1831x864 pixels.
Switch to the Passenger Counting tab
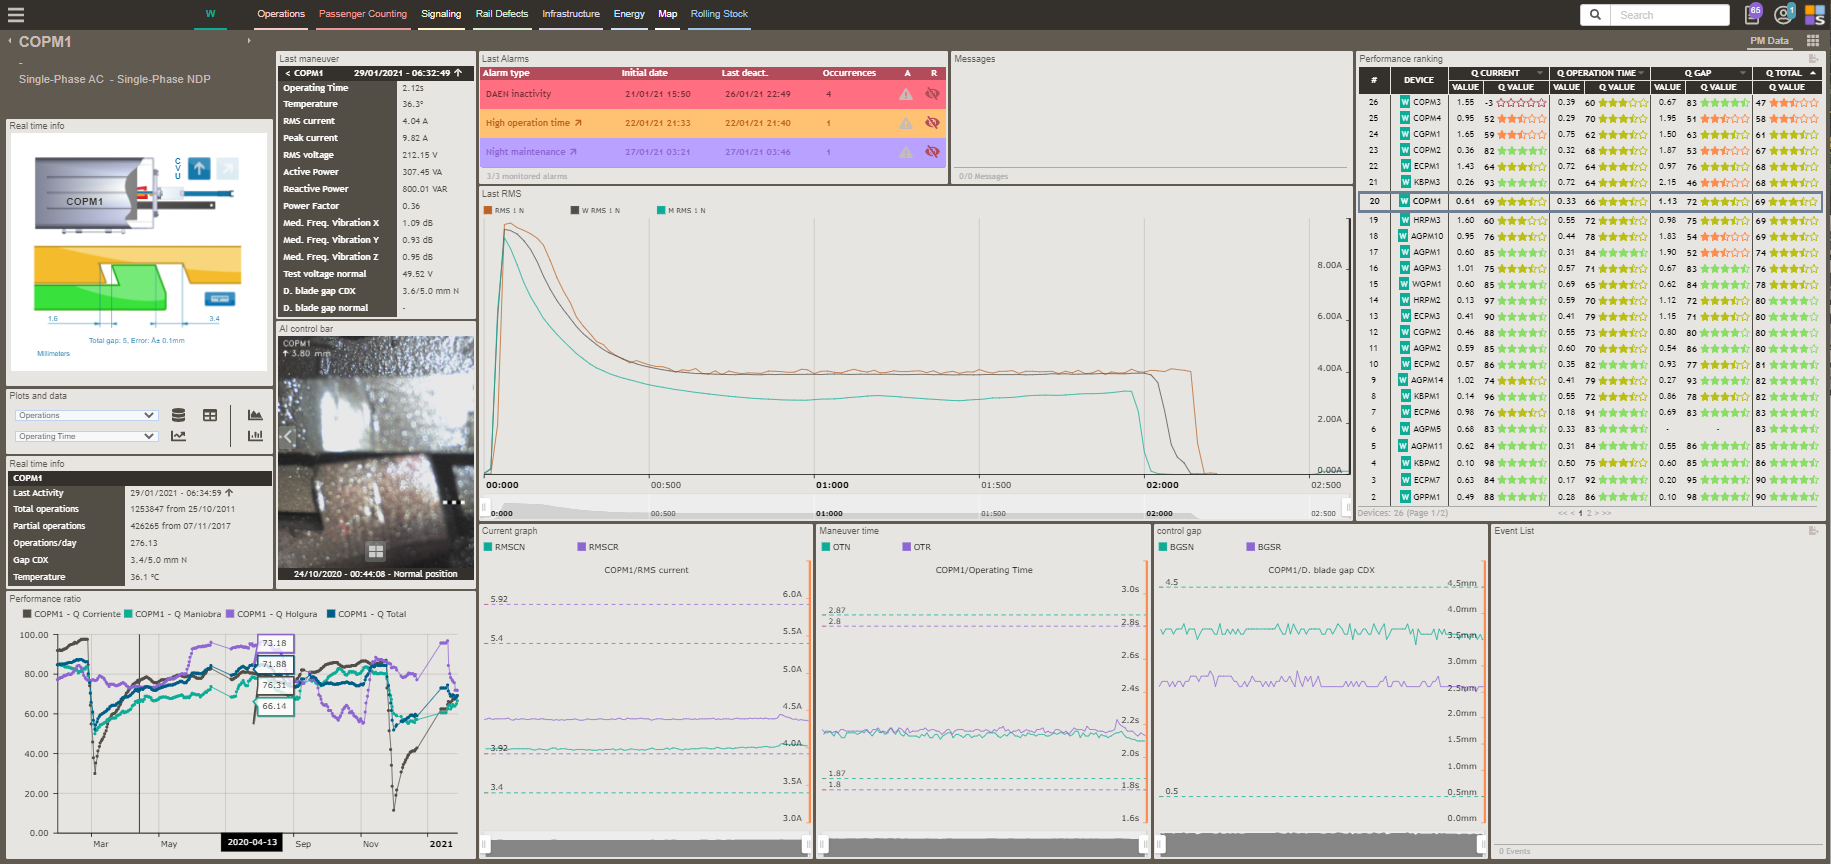[x=363, y=14]
